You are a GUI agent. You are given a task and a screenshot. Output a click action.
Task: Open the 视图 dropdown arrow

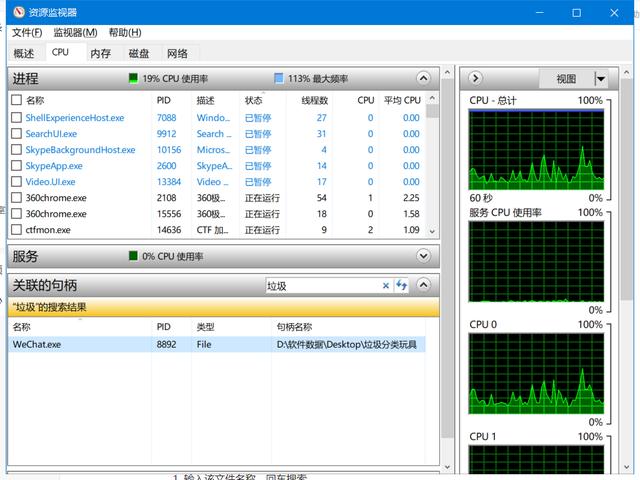coord(600,78)
